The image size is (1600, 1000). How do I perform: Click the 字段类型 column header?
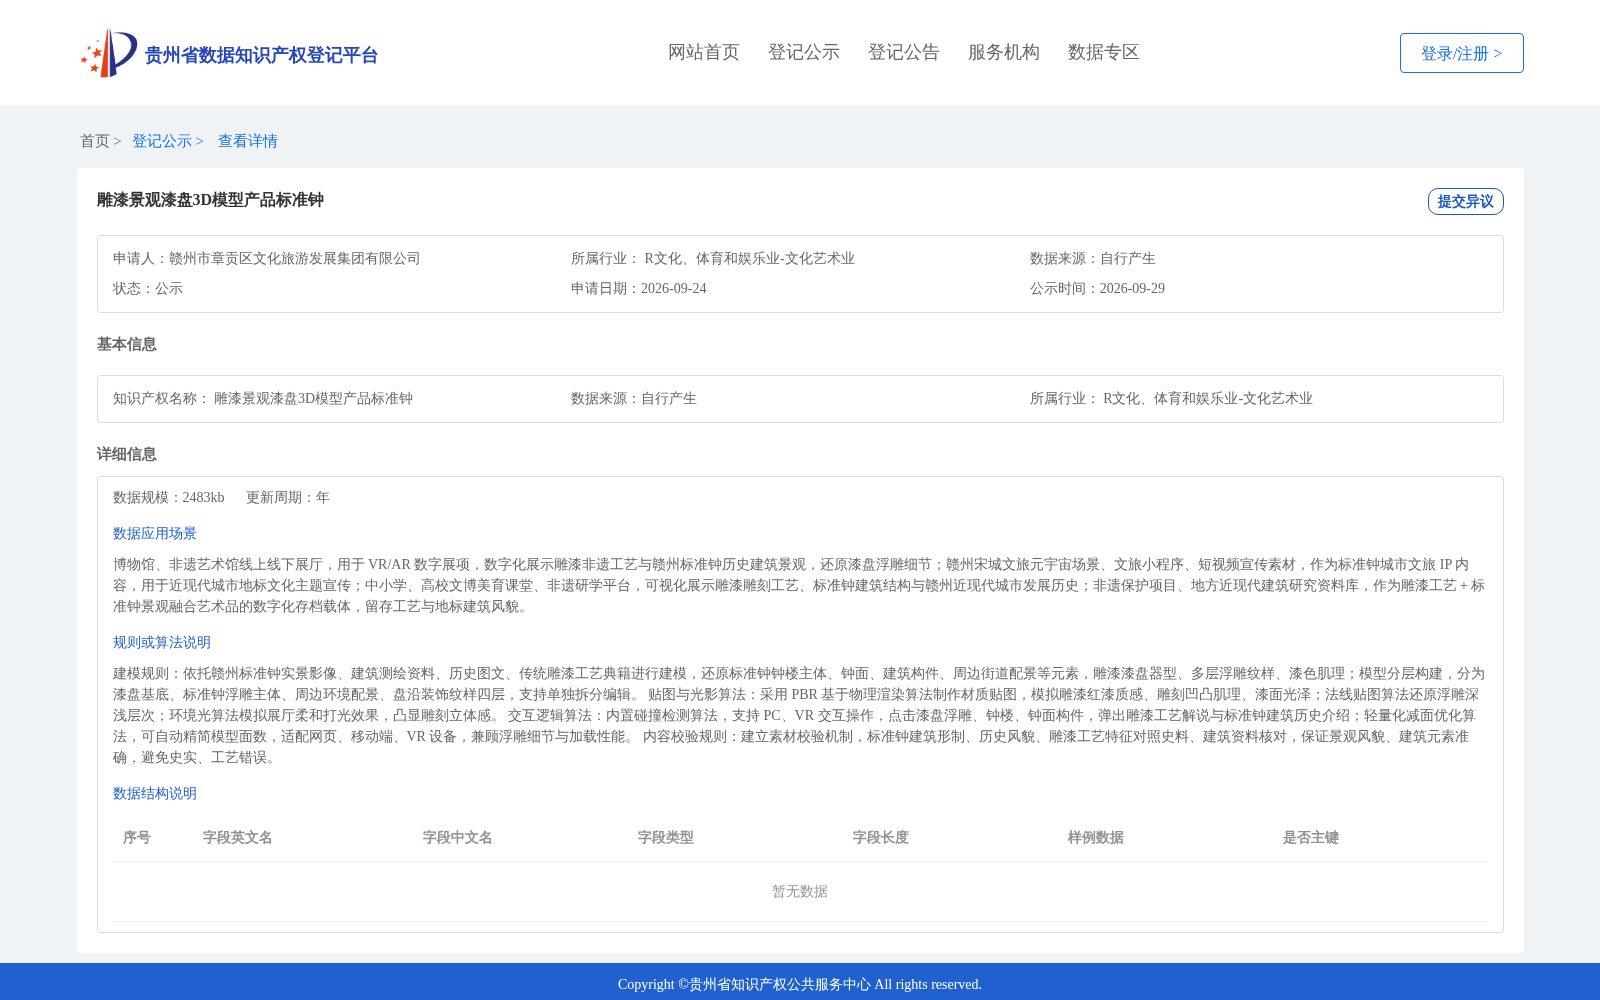click(x=666, y=838)
